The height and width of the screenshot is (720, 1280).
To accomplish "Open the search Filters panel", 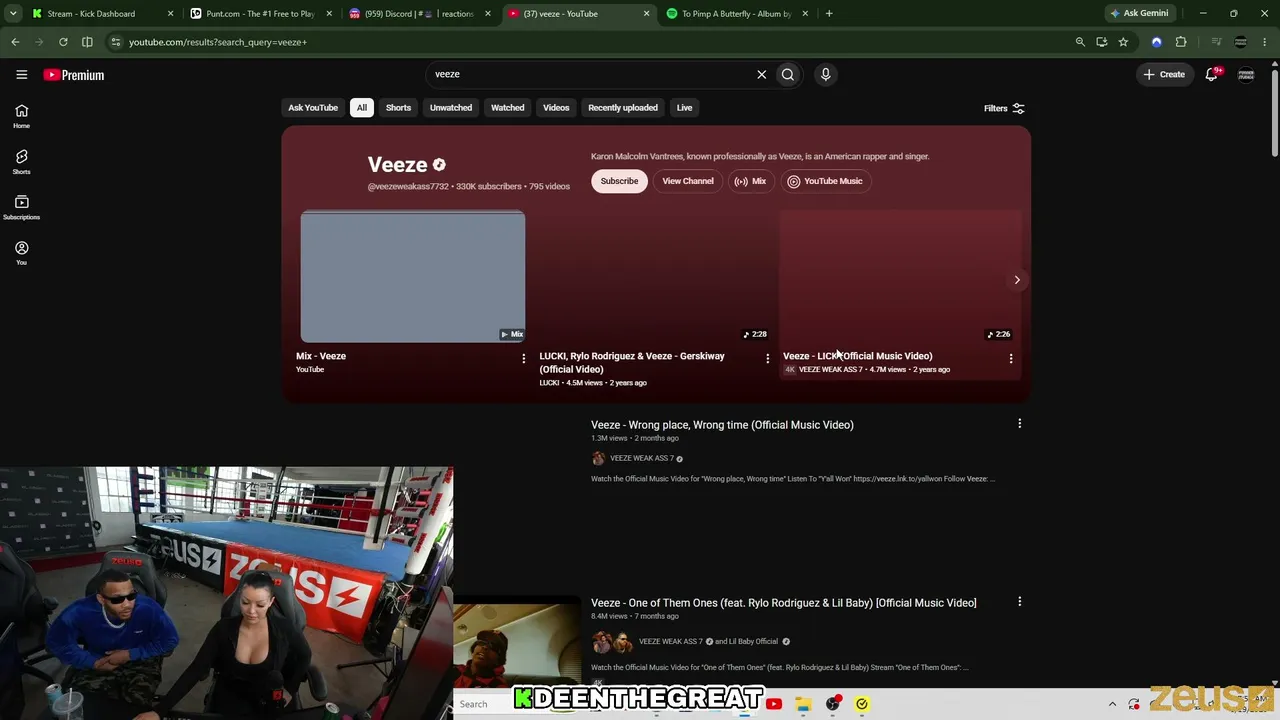I will tap(1004, 108).
